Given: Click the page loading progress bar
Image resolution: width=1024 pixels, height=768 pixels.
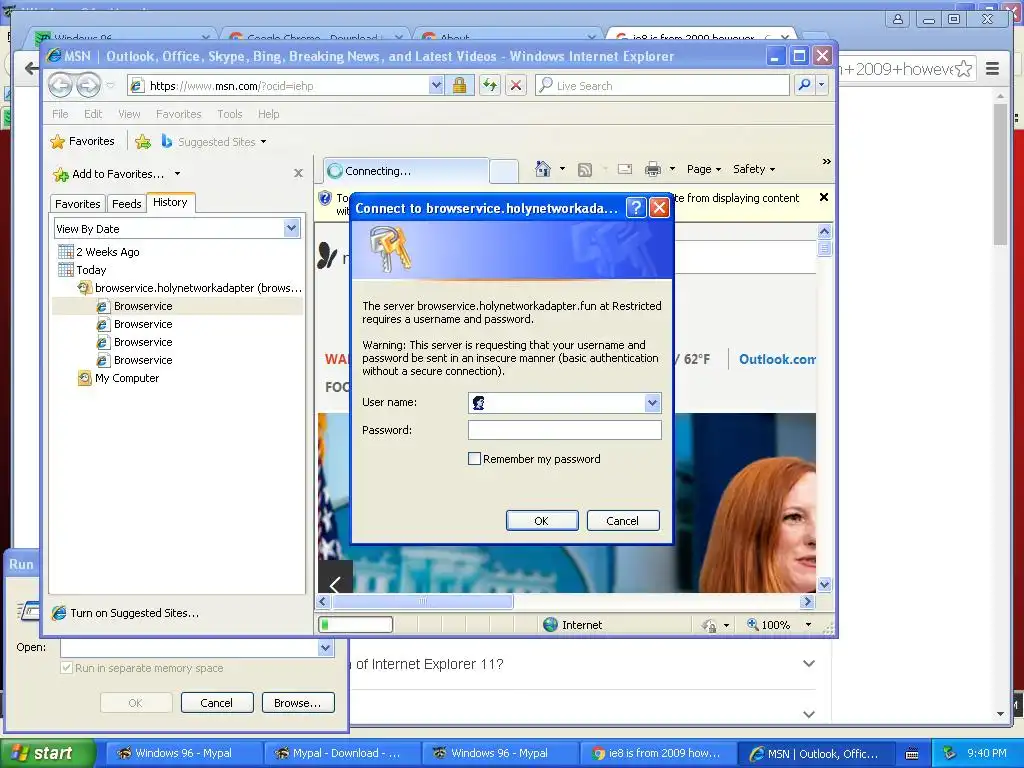Looking at the screenshot, I should (355, 625).
